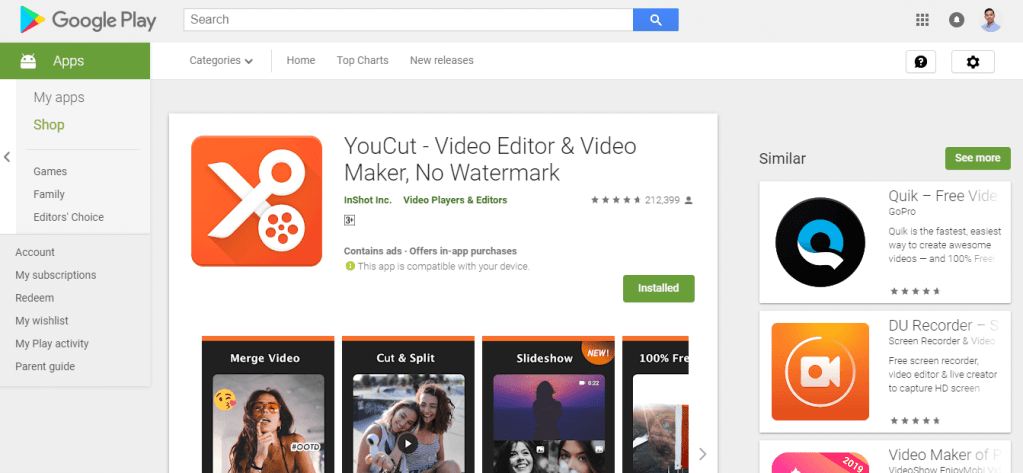Click the 3+ content rating badge

(x=349, y=220)
